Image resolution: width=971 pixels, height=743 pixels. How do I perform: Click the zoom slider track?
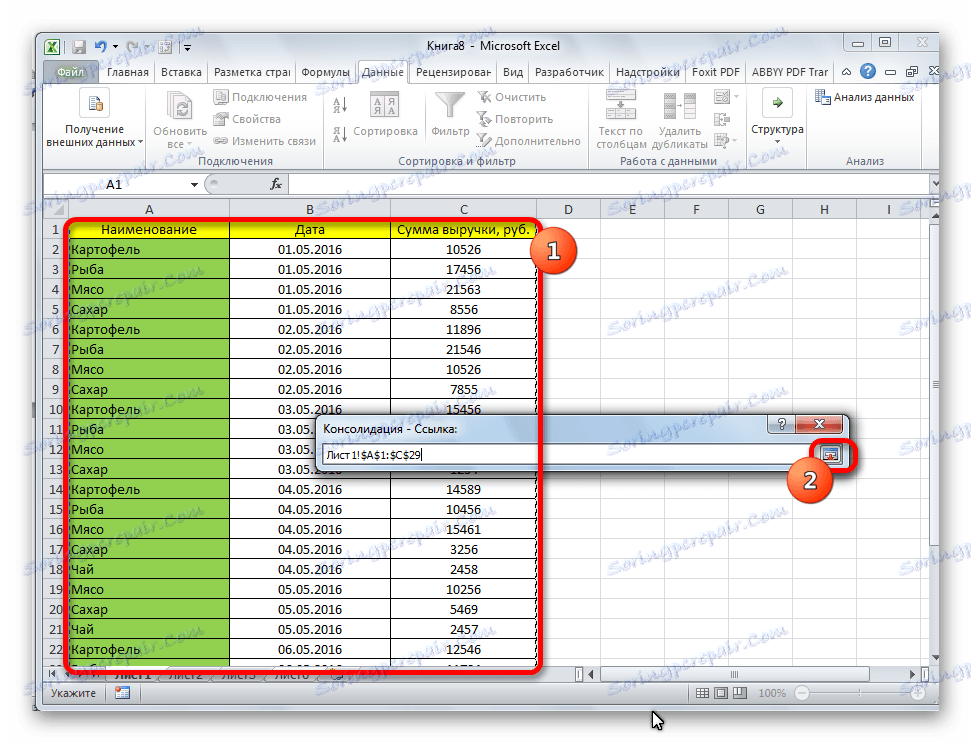click(860, 693)
